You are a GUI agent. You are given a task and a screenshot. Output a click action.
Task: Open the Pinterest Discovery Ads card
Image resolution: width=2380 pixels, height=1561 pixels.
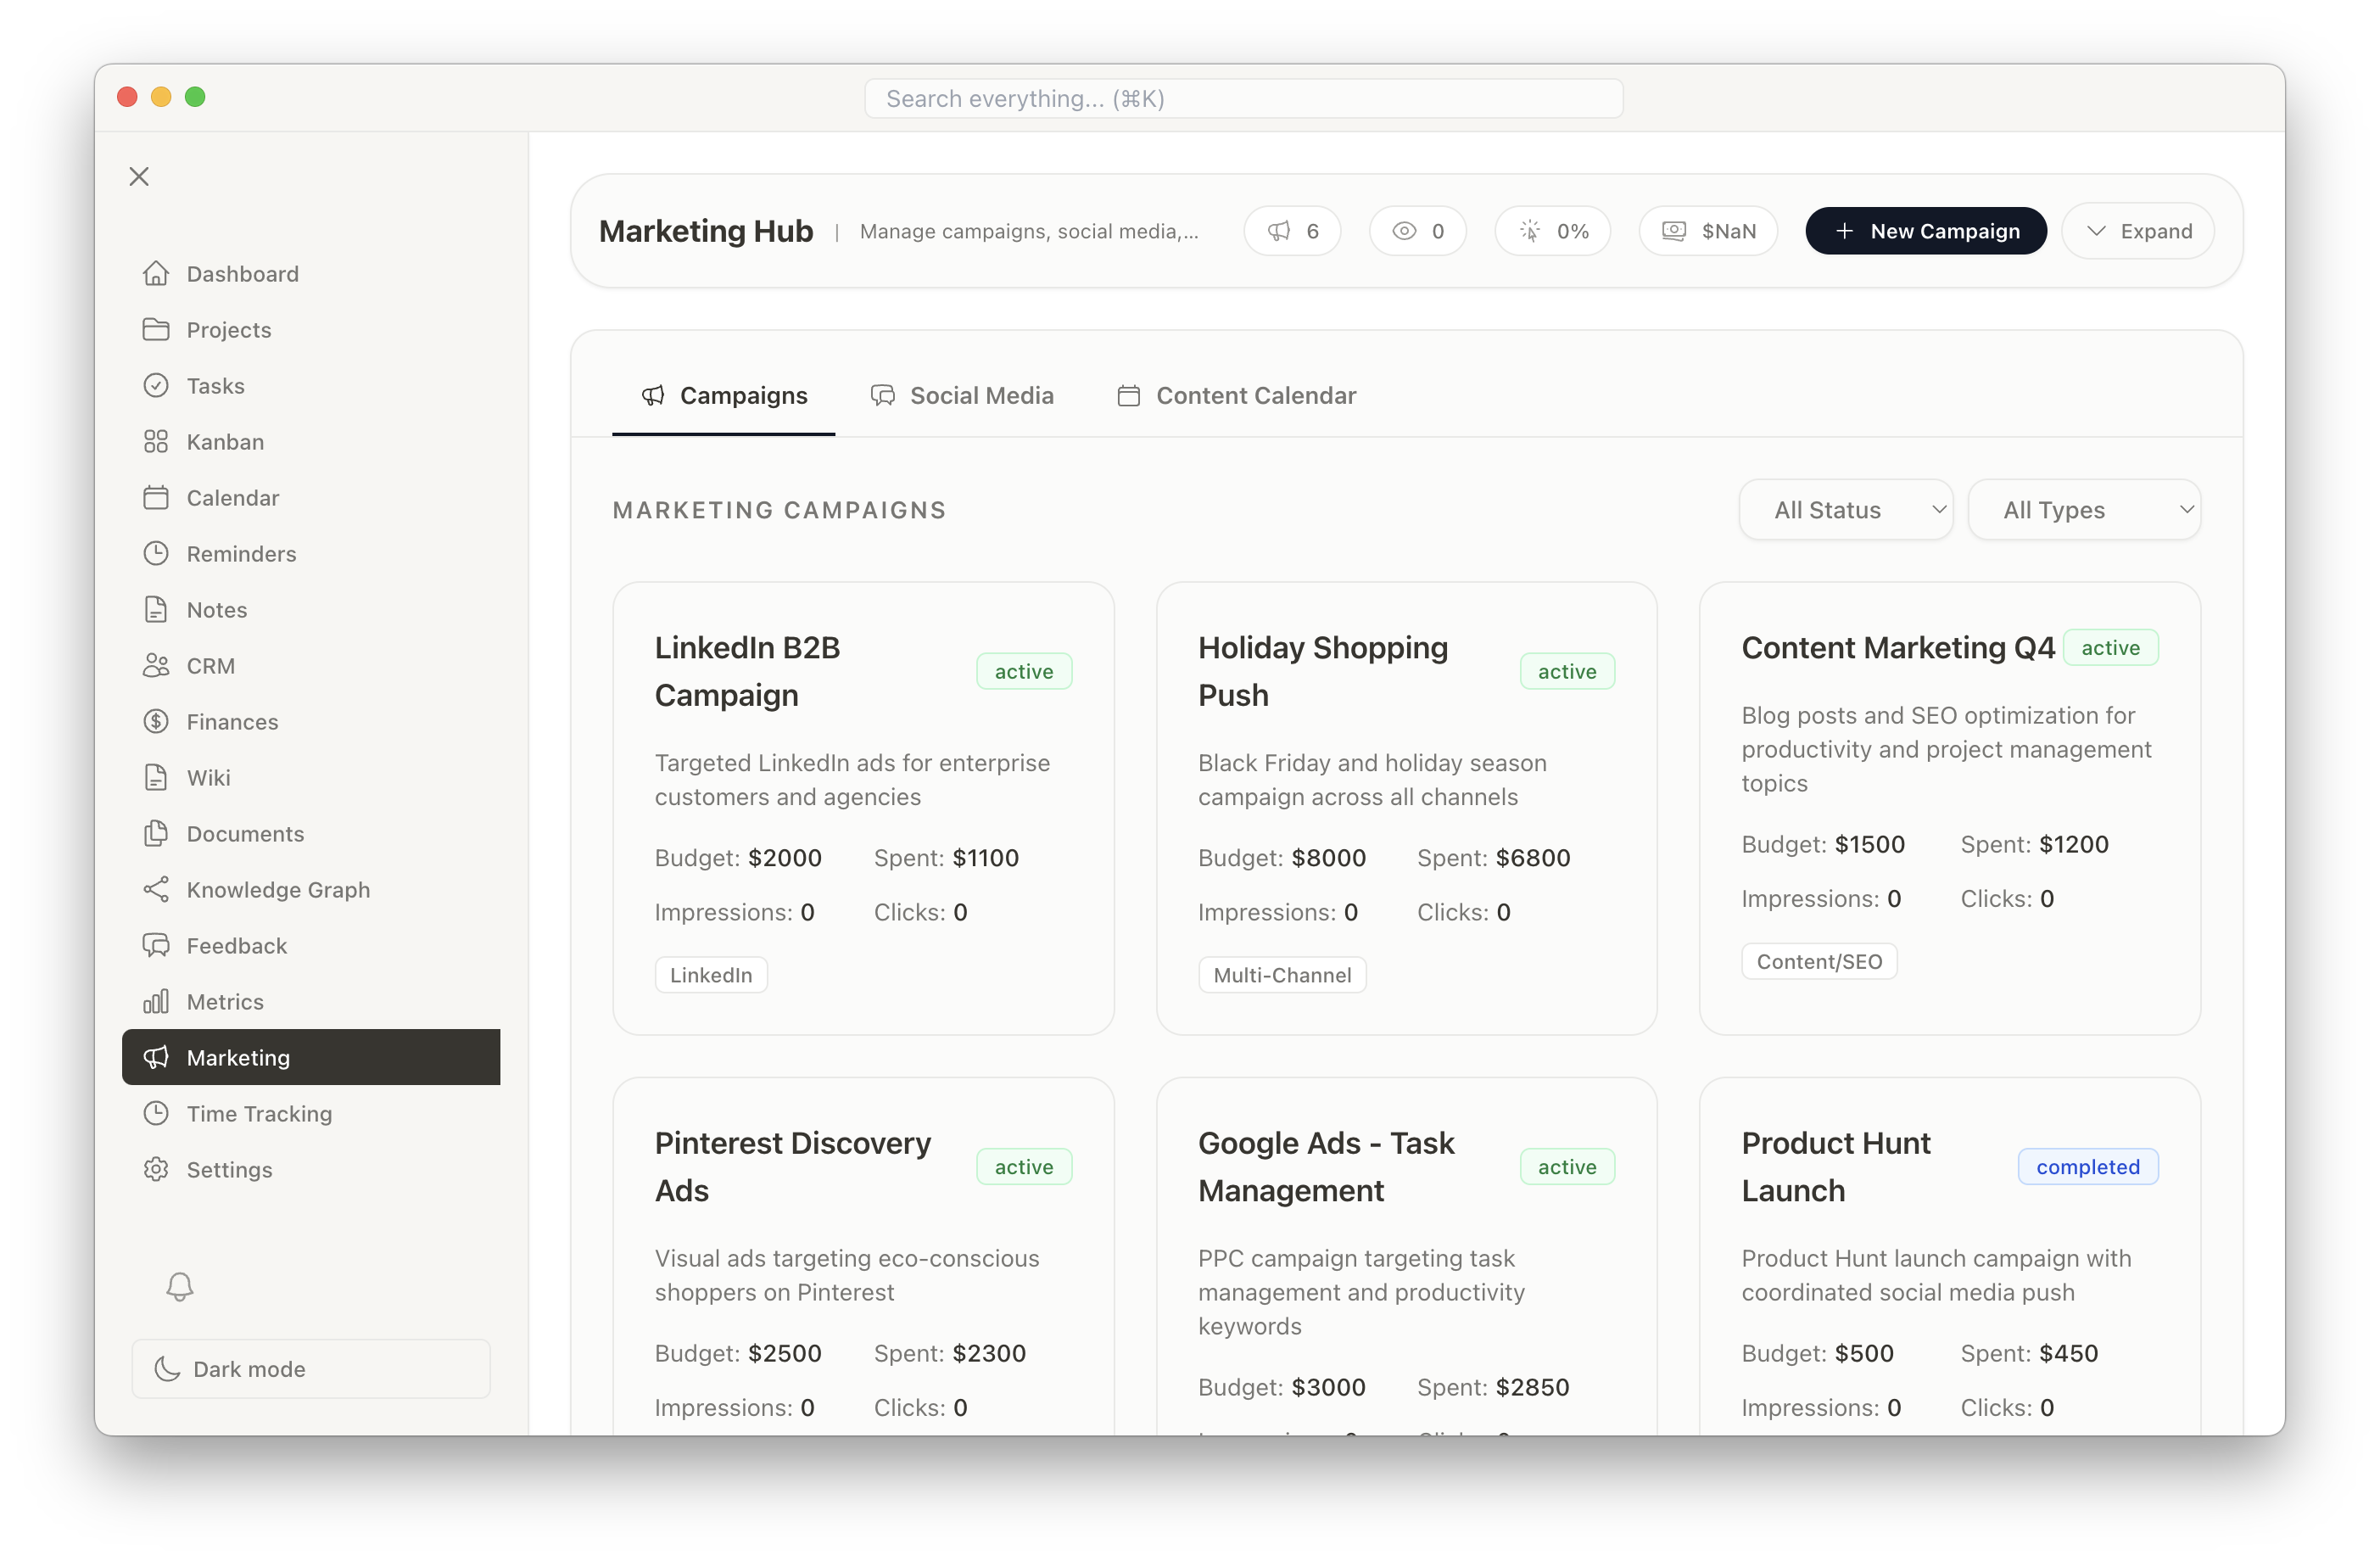(x=863, y=1256)
